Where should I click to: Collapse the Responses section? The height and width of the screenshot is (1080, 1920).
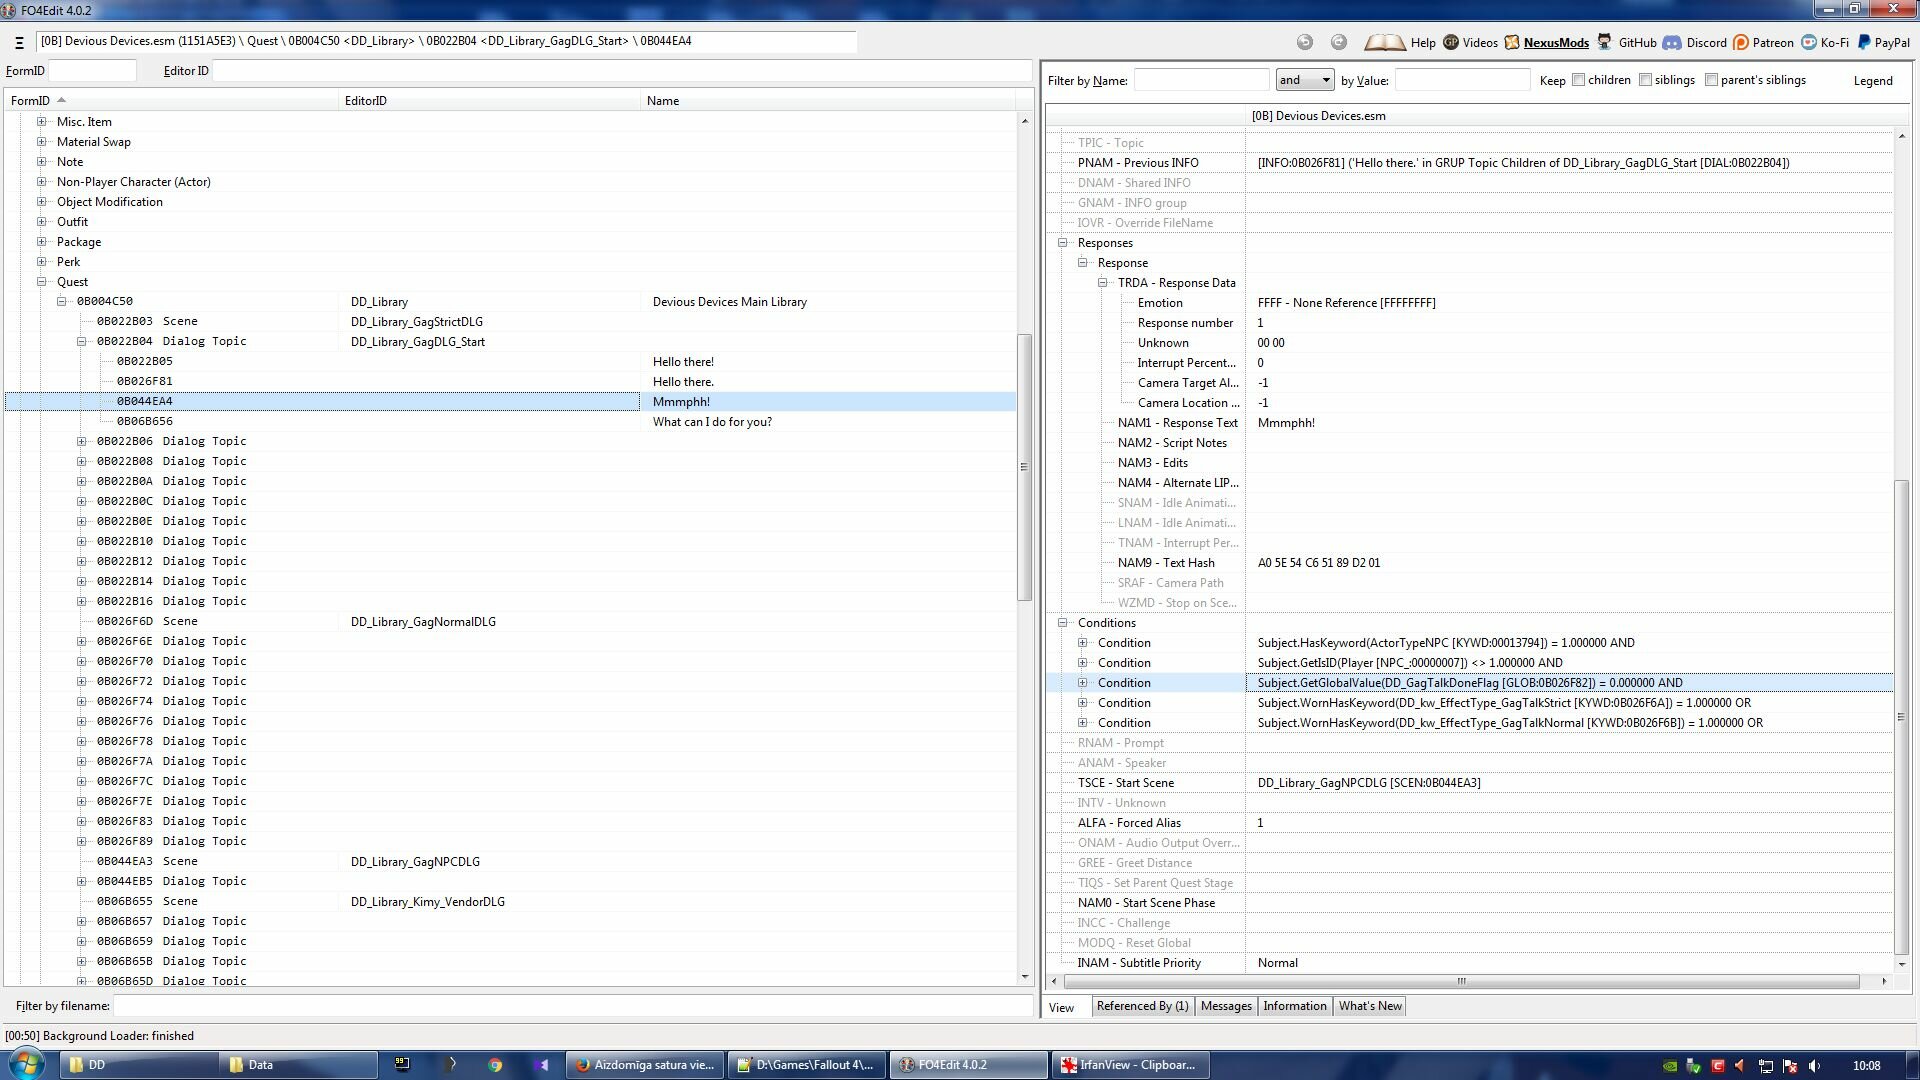click(x=1063, y=243)
